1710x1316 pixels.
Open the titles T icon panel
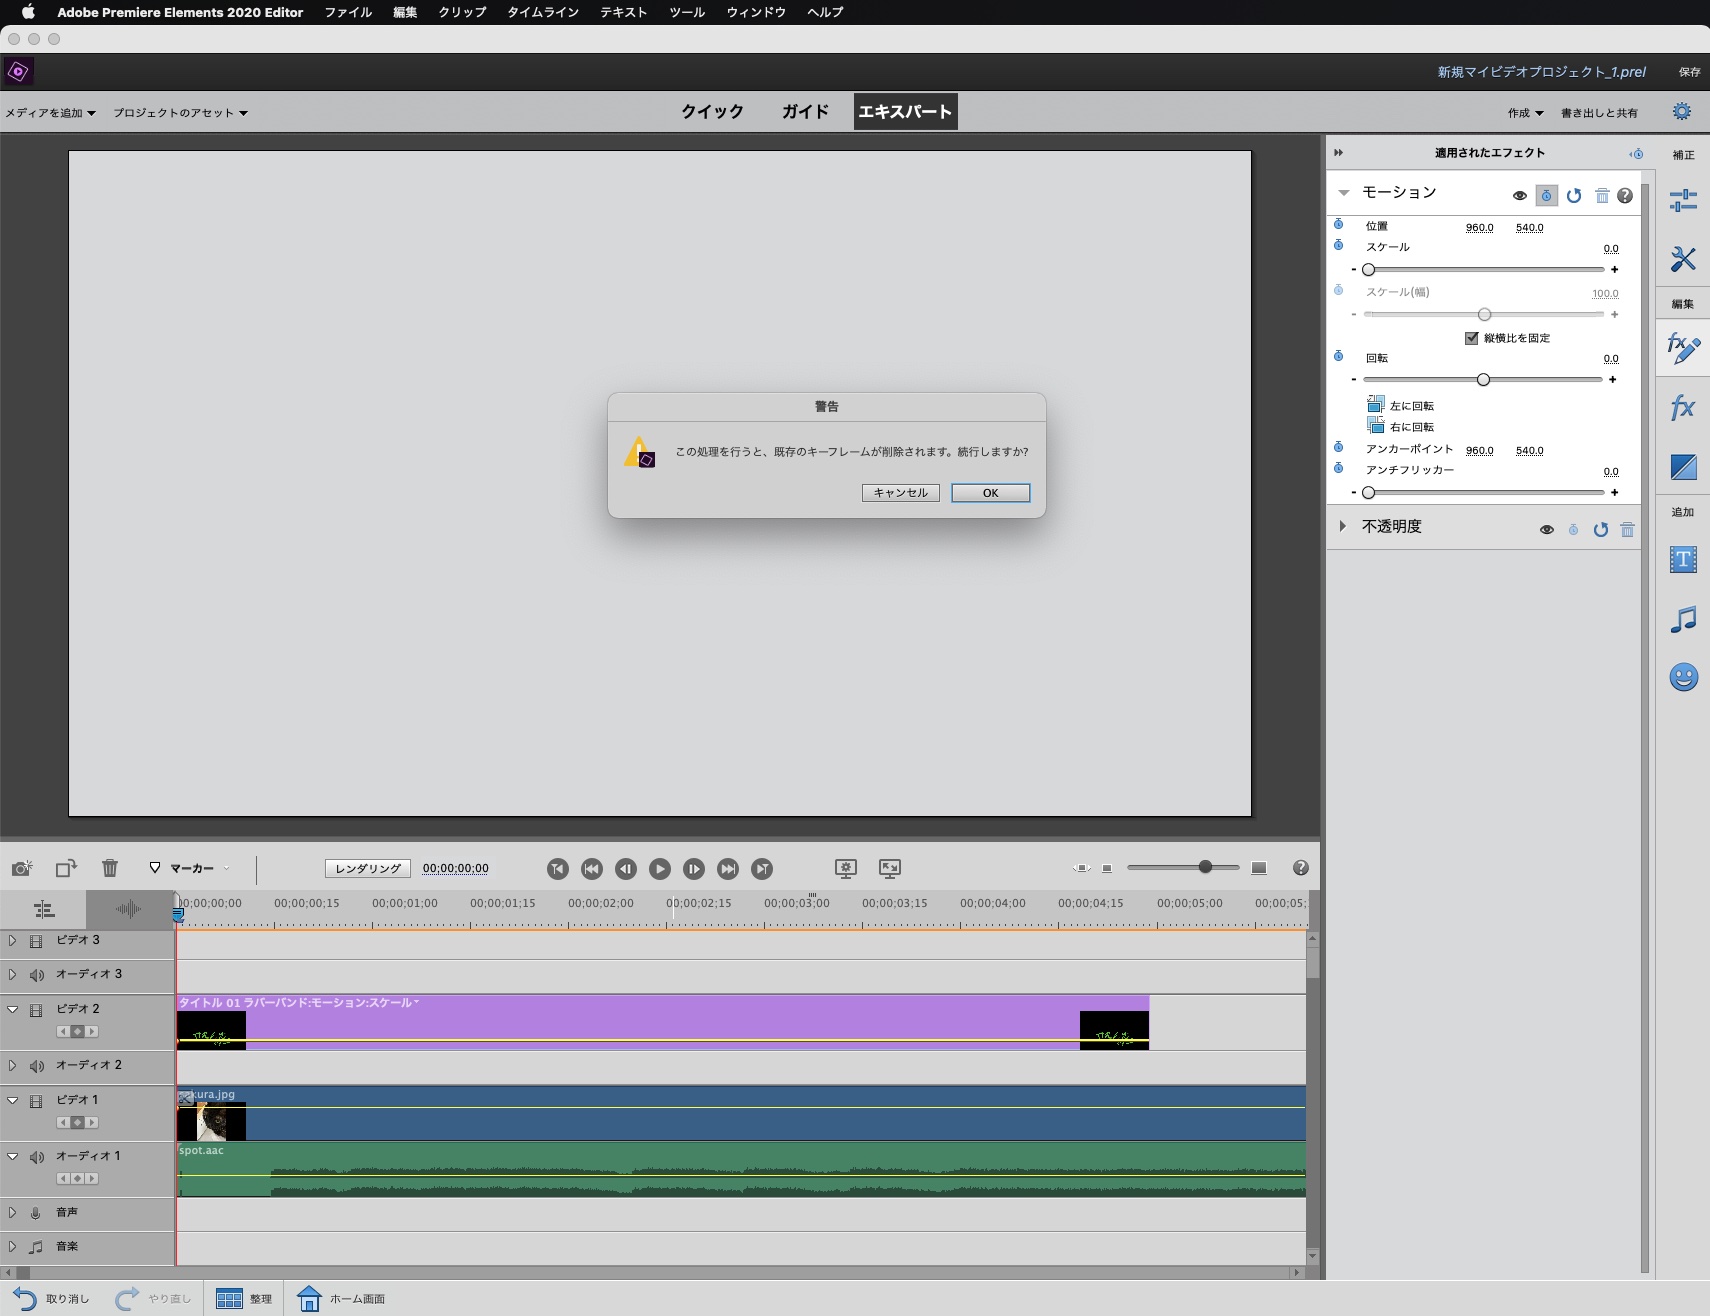pyautogui.click(x=1683, y=559)
